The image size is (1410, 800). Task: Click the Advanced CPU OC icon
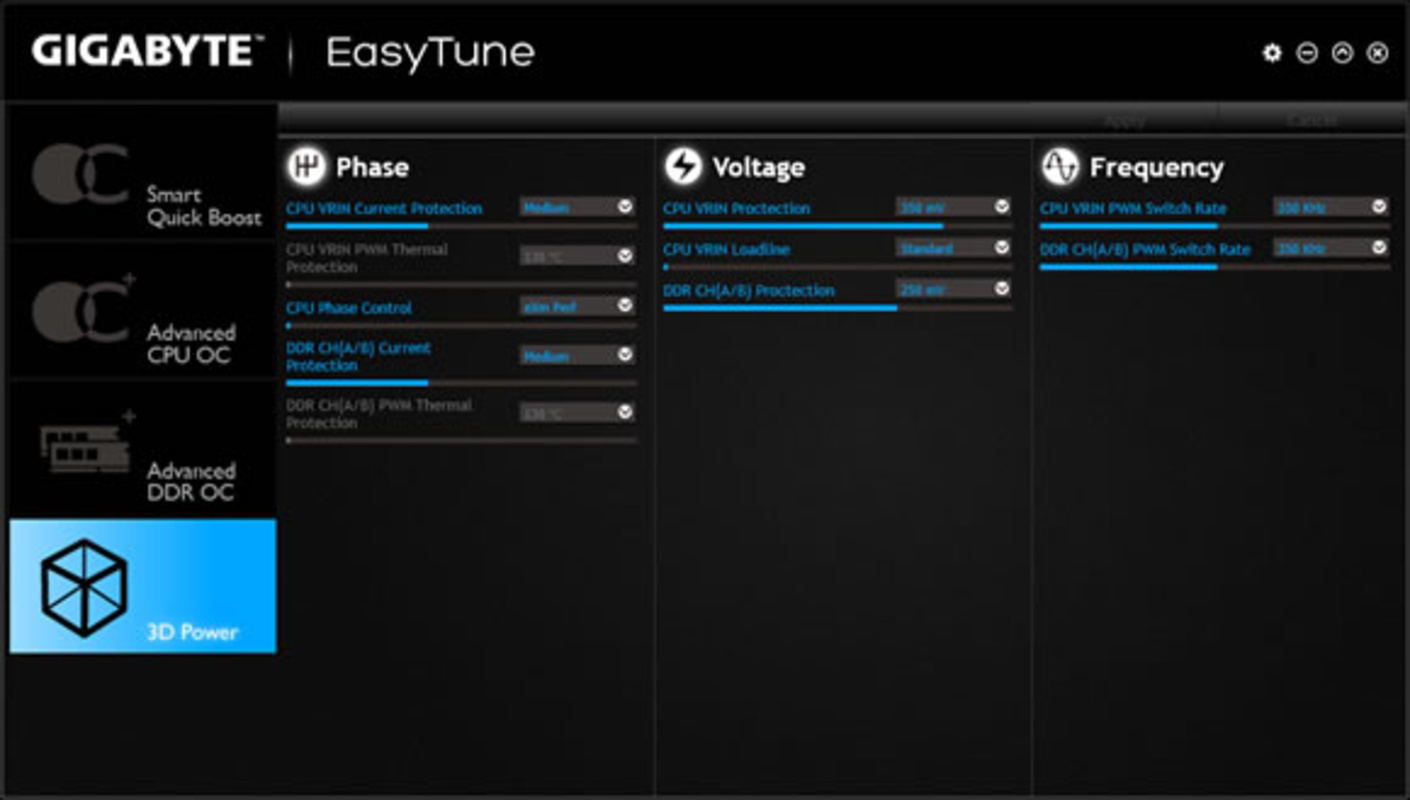coord(82,310)
